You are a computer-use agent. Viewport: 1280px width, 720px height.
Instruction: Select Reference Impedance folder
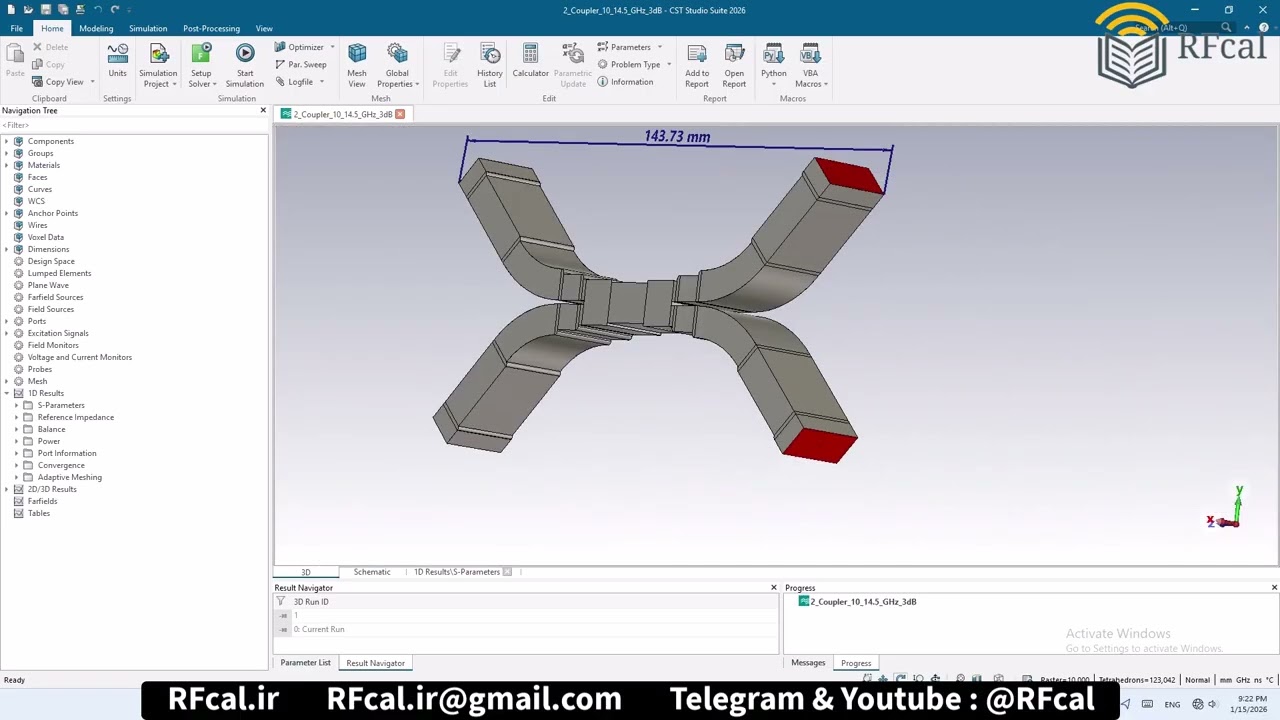click(76, 417)
